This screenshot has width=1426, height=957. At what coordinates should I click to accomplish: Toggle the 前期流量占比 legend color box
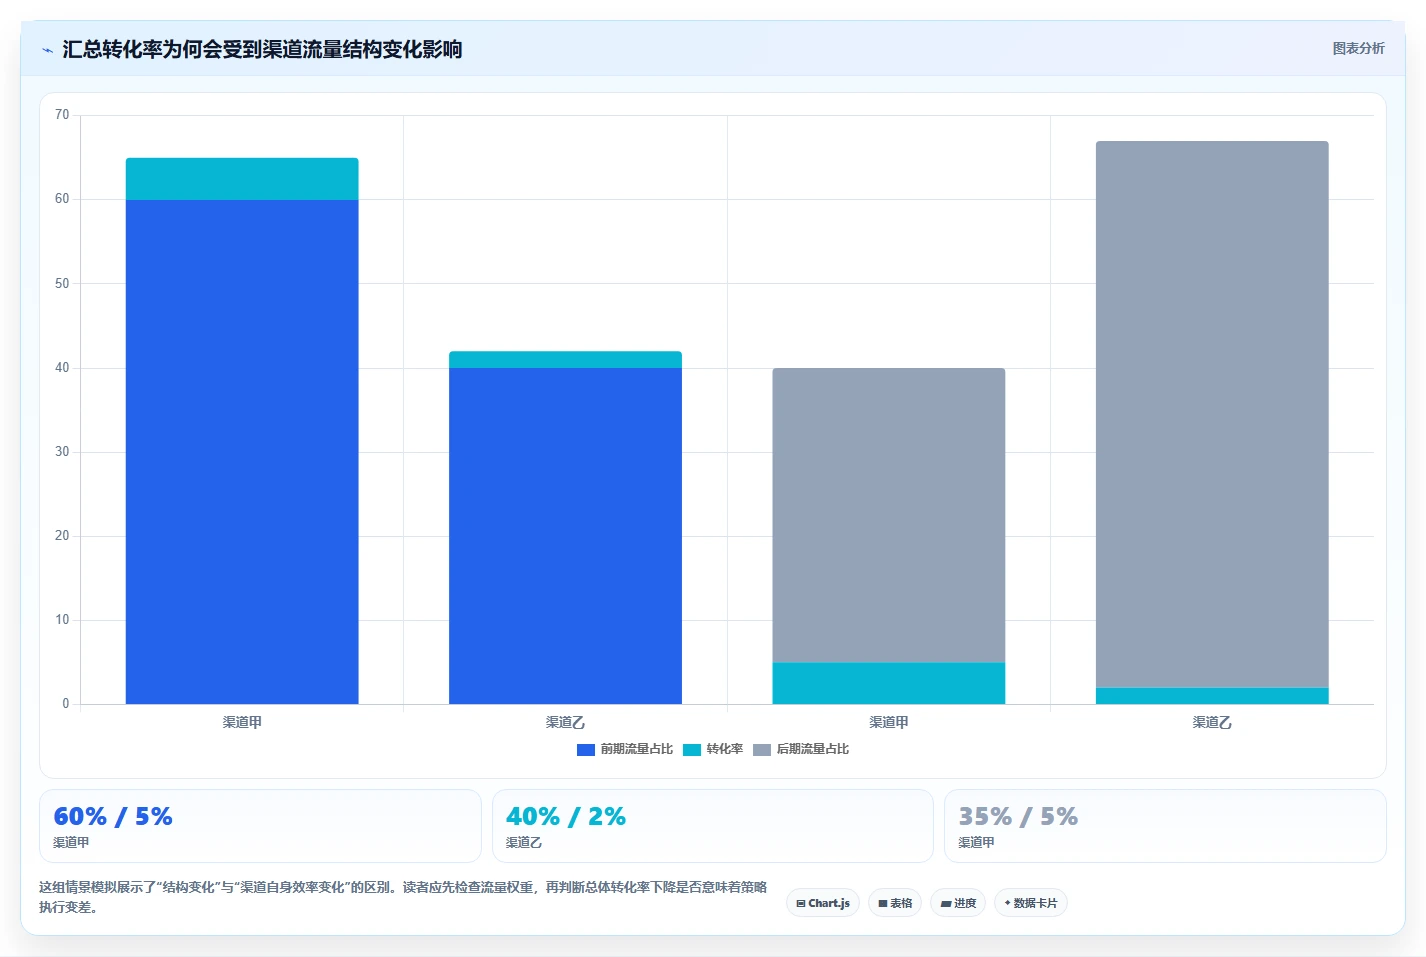(586, 749)
